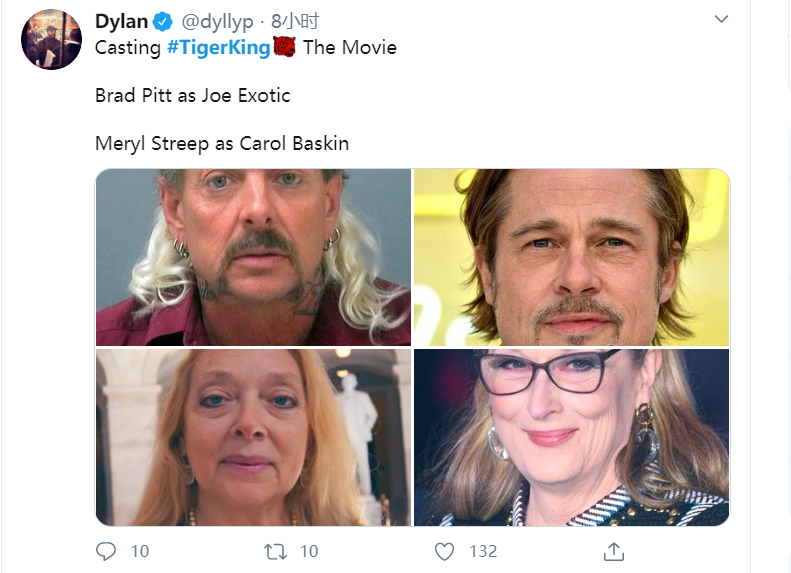Image resolution: width=791 pixels, height=573 pixels.
Task: Open photo of man on yellow background
Action: 571,257
